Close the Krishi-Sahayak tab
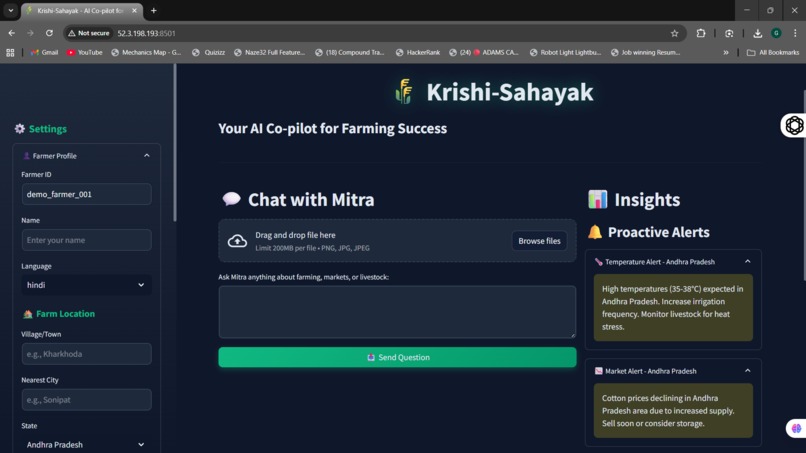Image resolution: width=806 pixels, height=453 pixels. pyautogui.click(x=134, y=10)
